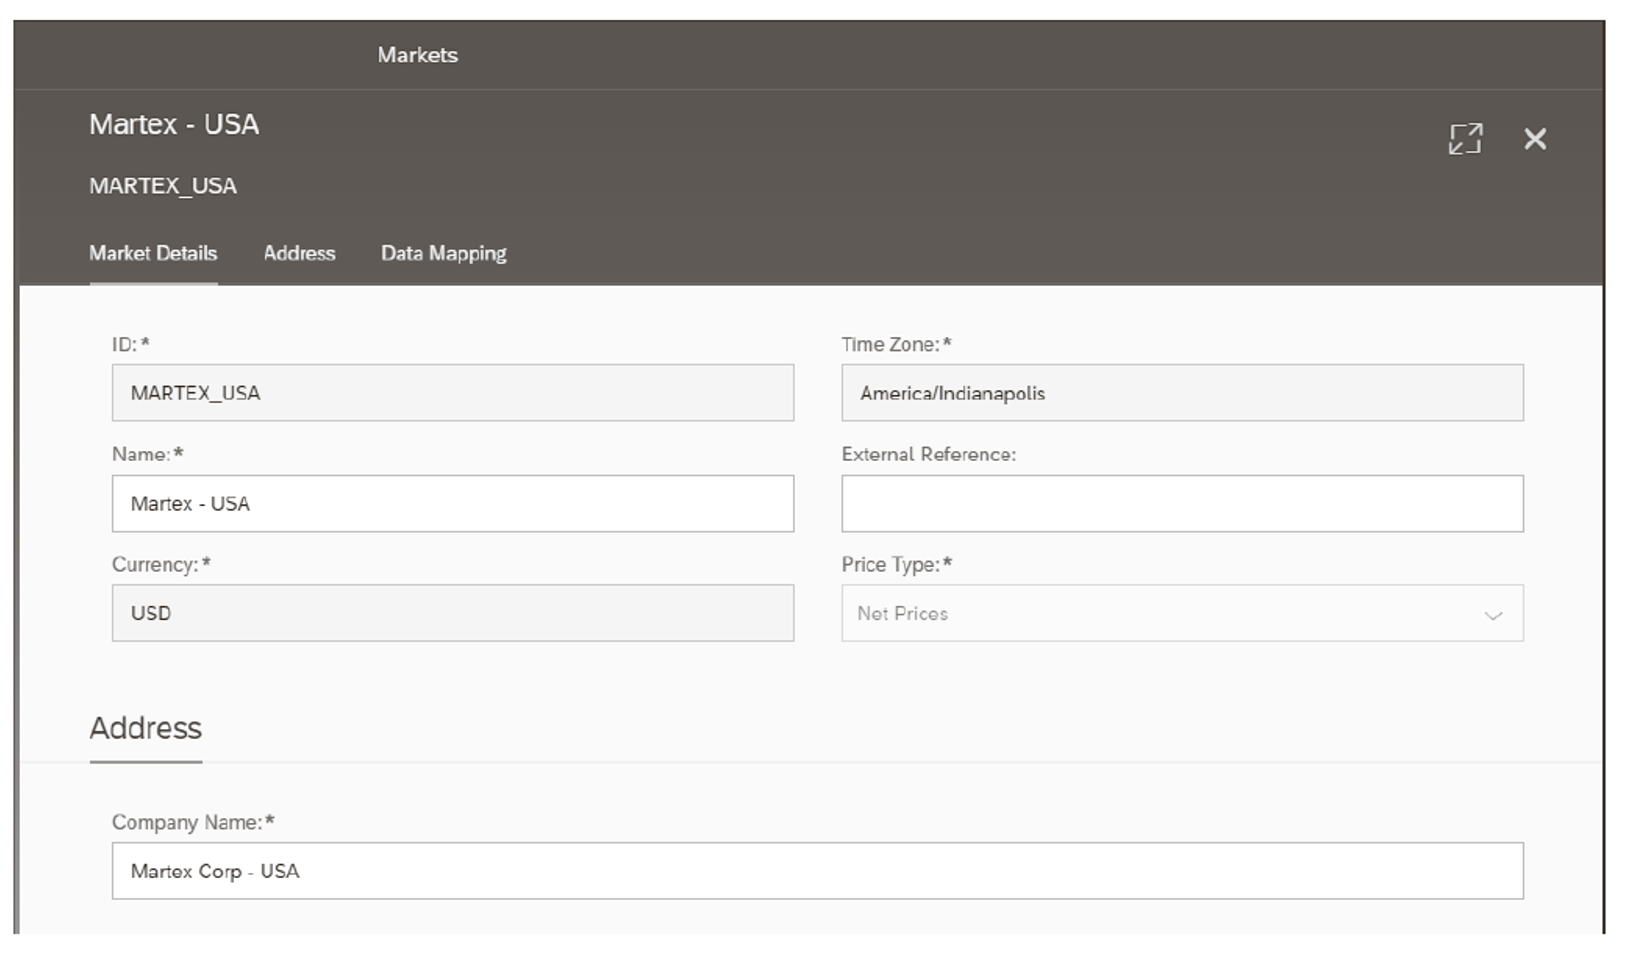
Task: Click the MARTEX_USA subtitle under the dialog title
Action: pos(161,185)
